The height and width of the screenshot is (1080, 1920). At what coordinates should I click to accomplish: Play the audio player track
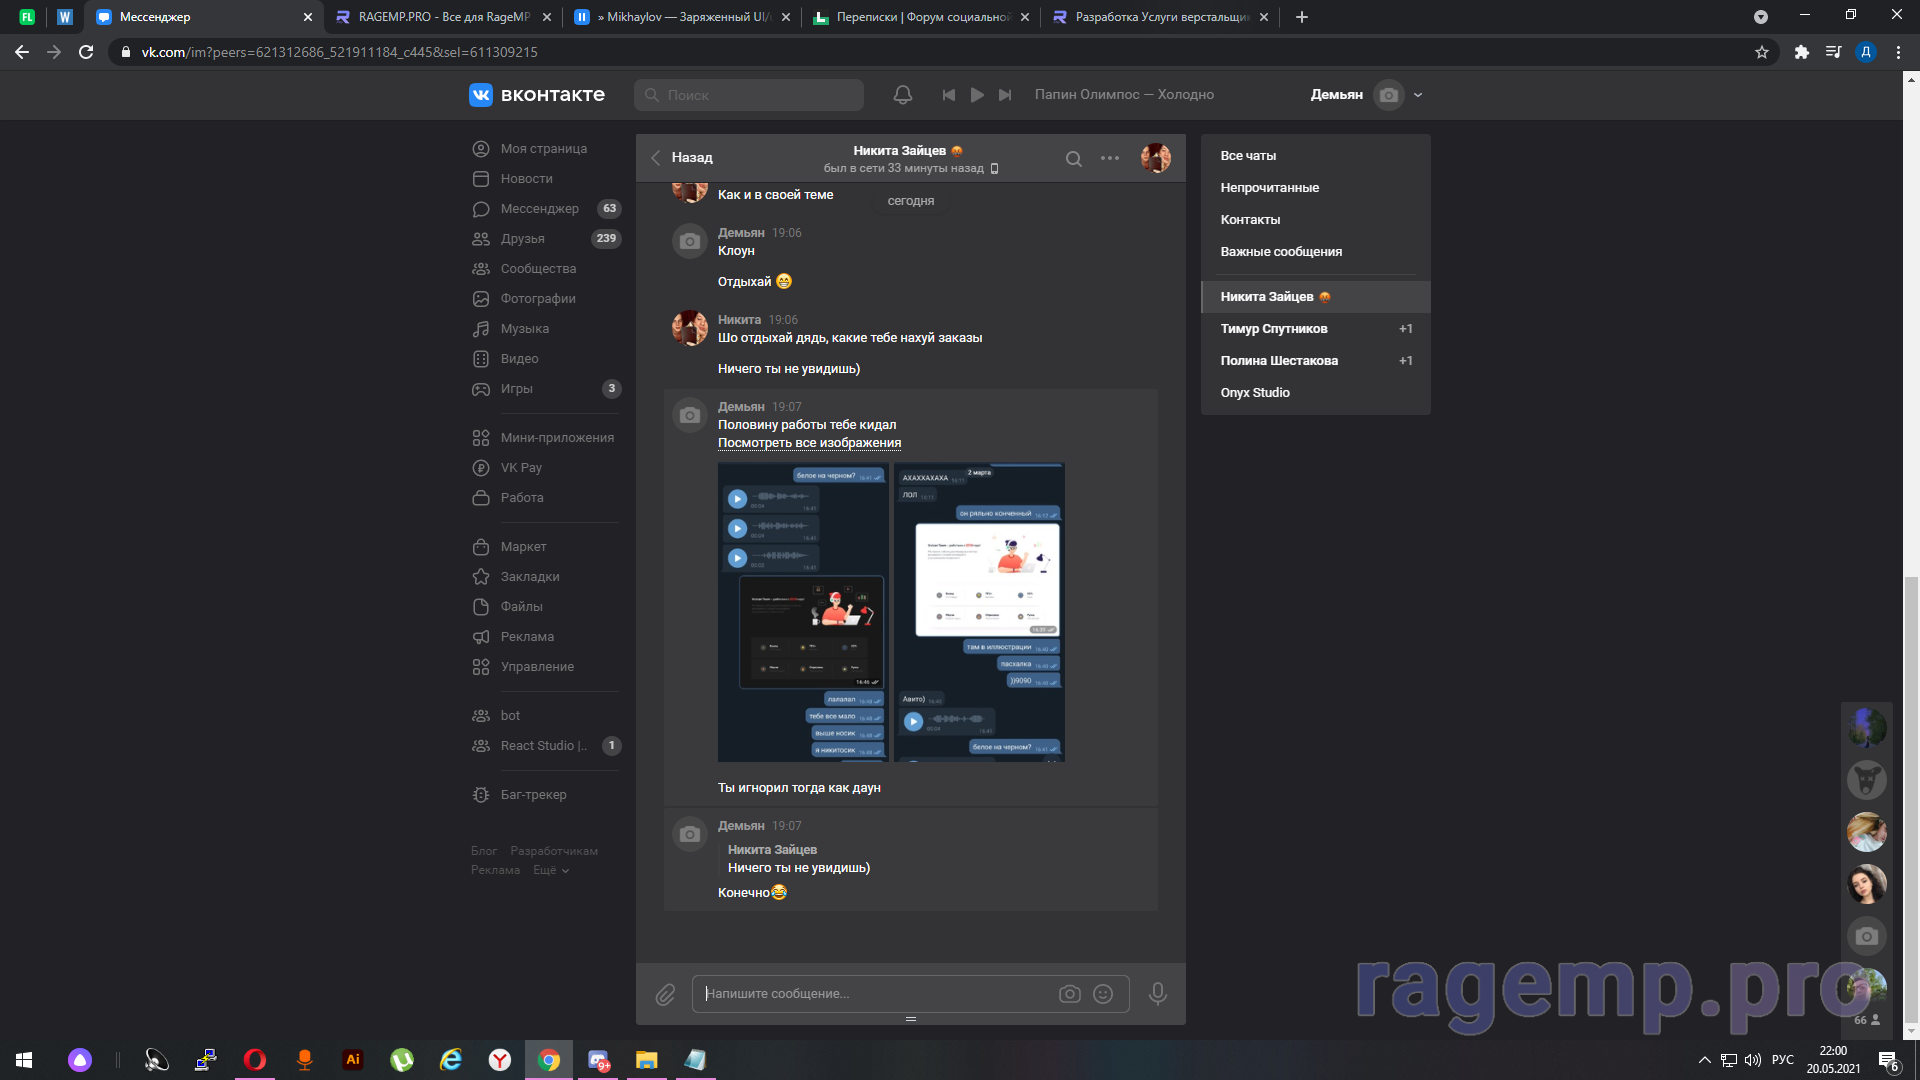pos(977,95)
